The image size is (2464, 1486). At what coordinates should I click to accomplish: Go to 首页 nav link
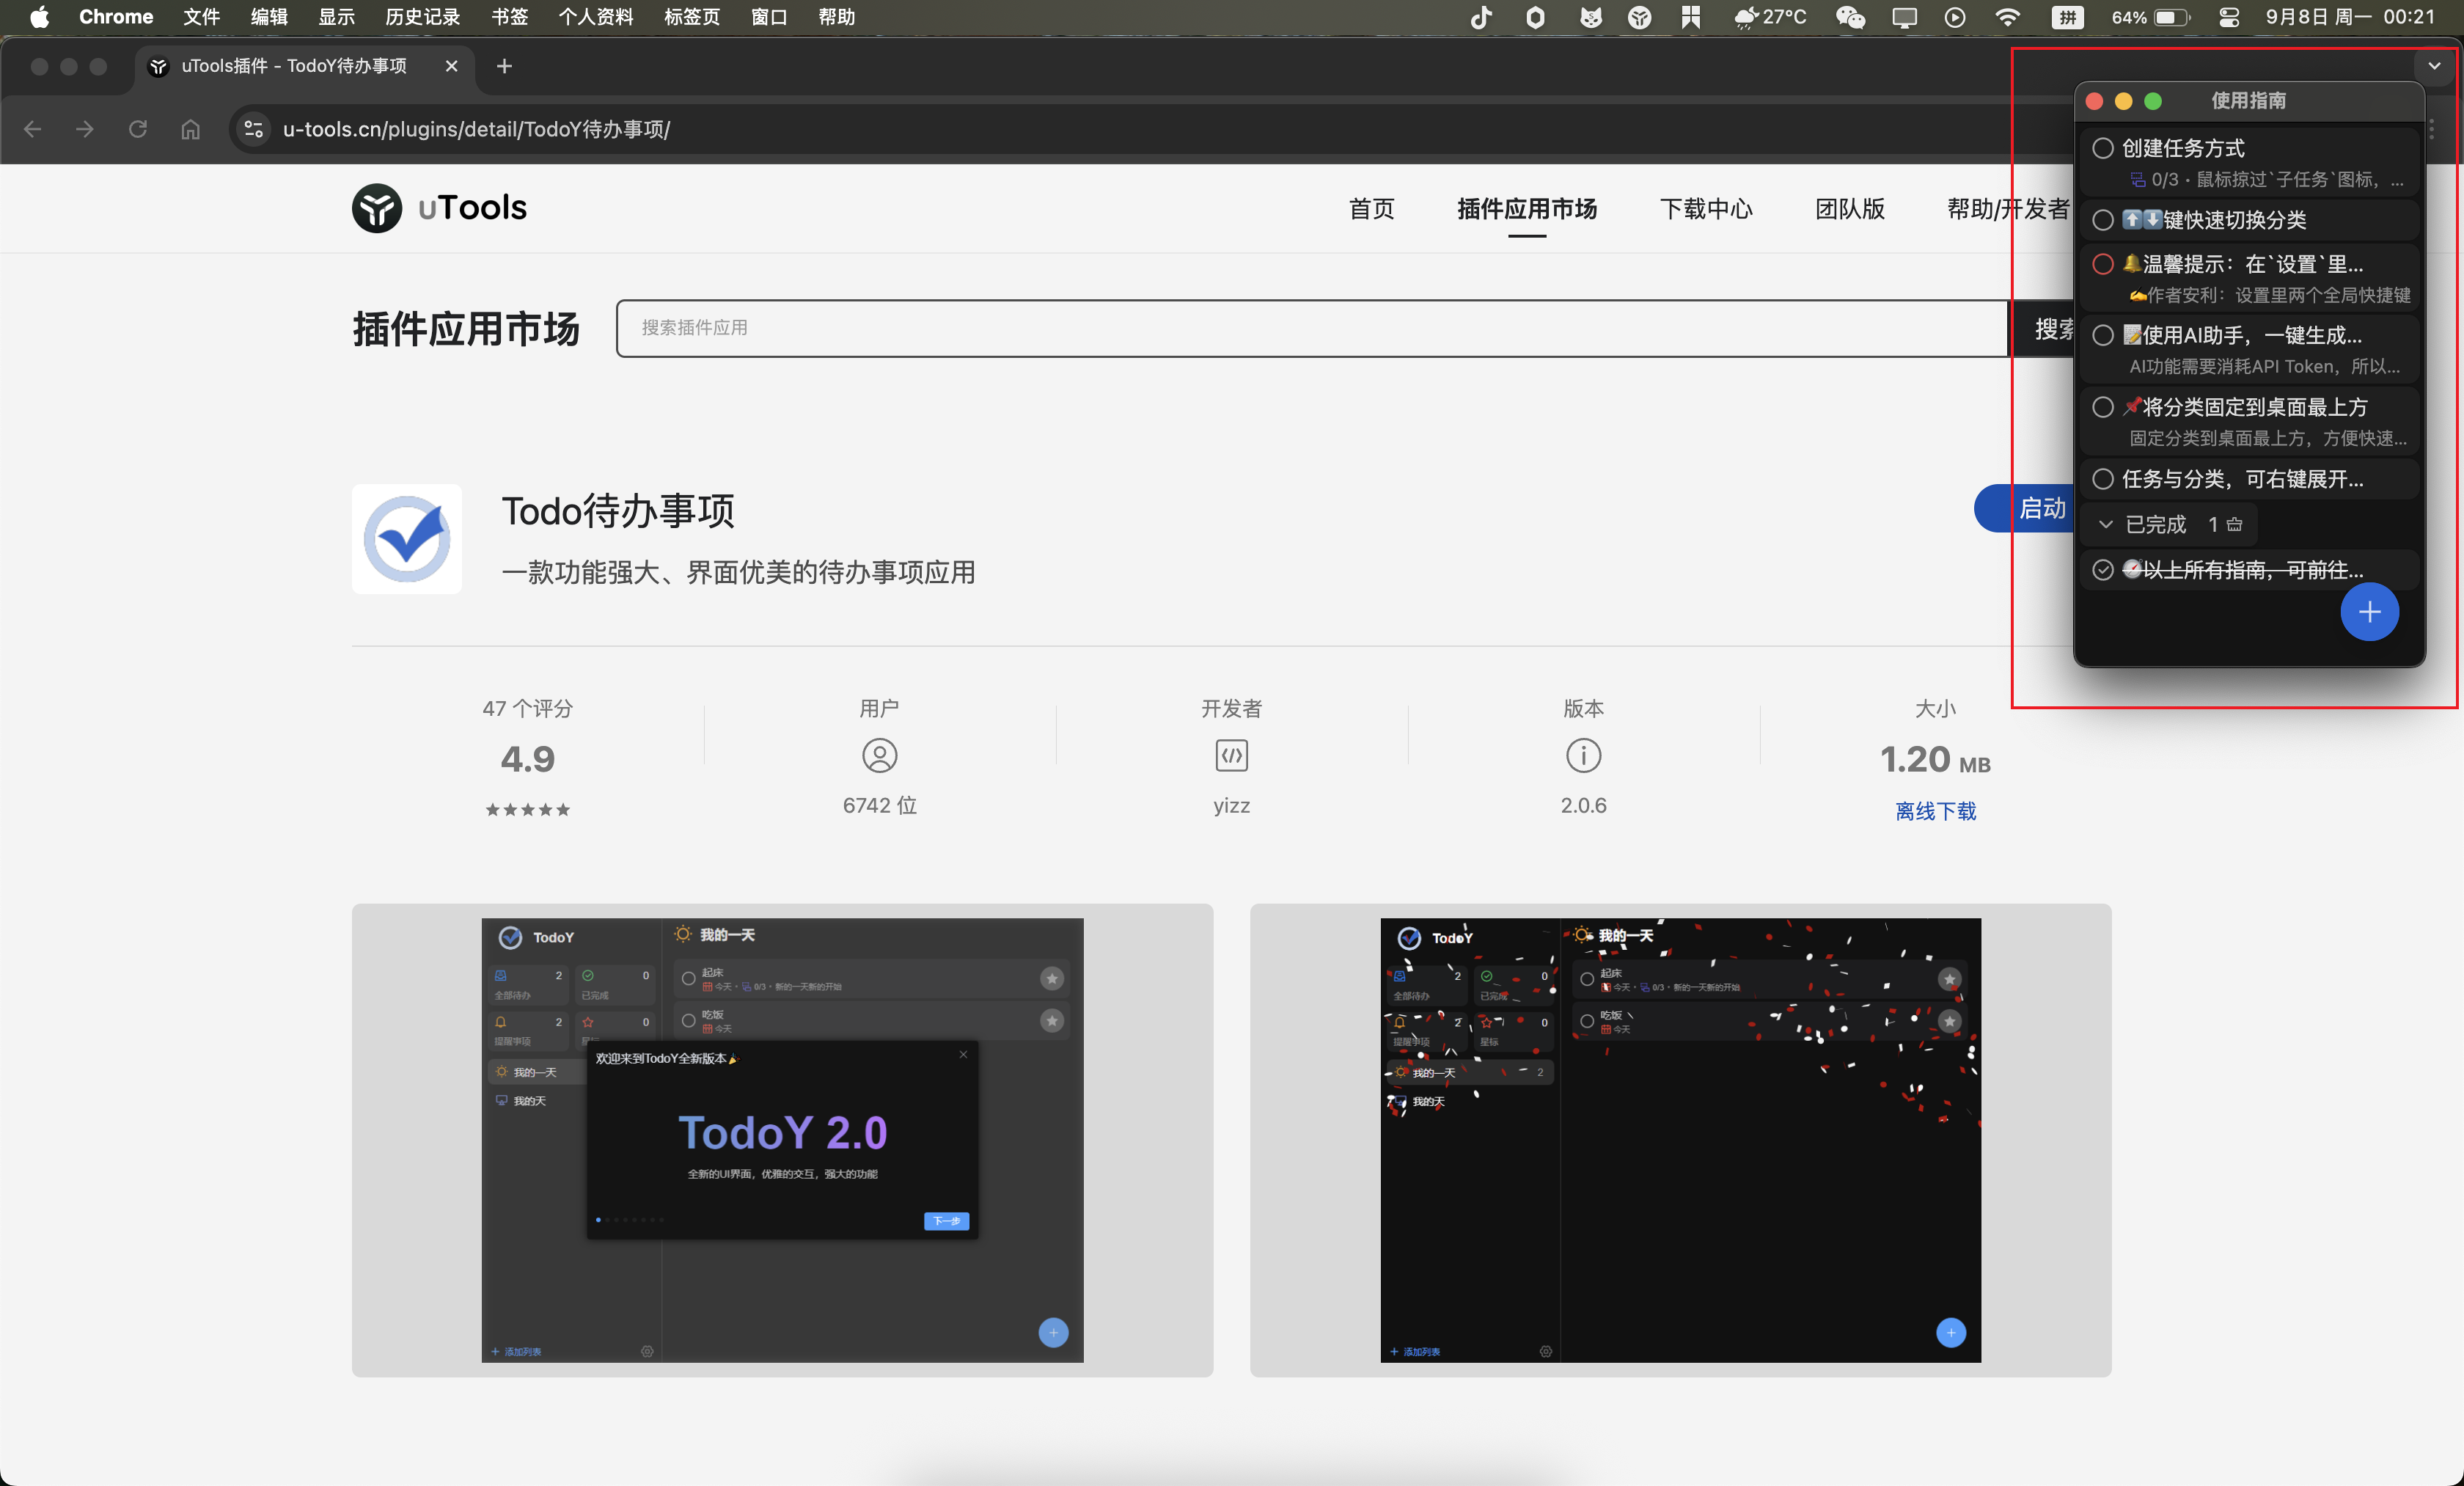1371,208
